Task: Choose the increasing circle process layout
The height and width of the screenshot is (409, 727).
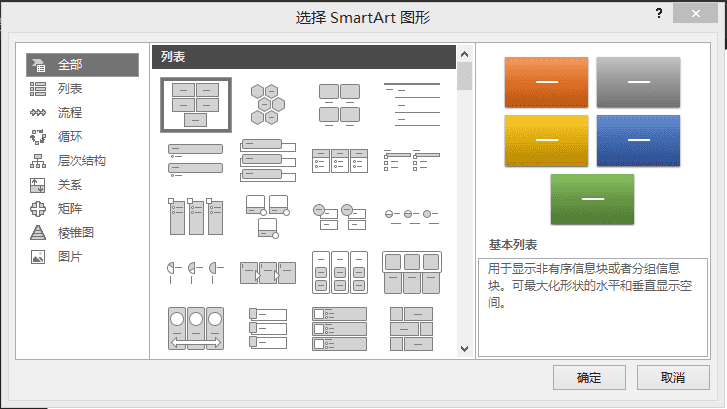Action: click(x=412, y=216)
